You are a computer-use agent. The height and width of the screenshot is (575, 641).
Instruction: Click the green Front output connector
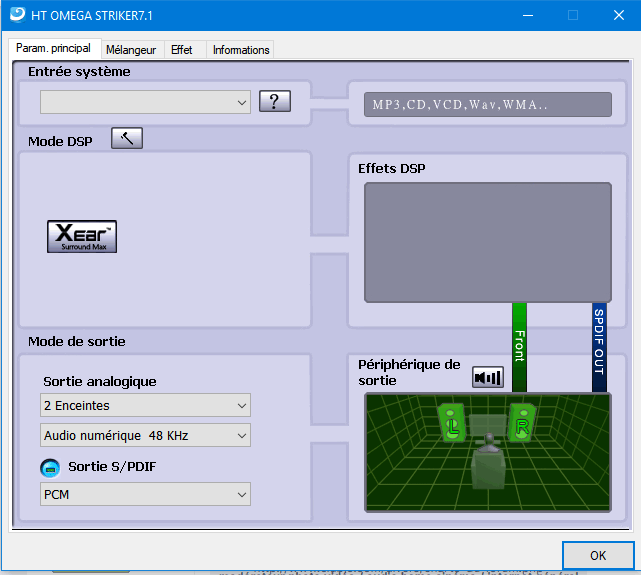pyautogui.click(x=519, y=347)
